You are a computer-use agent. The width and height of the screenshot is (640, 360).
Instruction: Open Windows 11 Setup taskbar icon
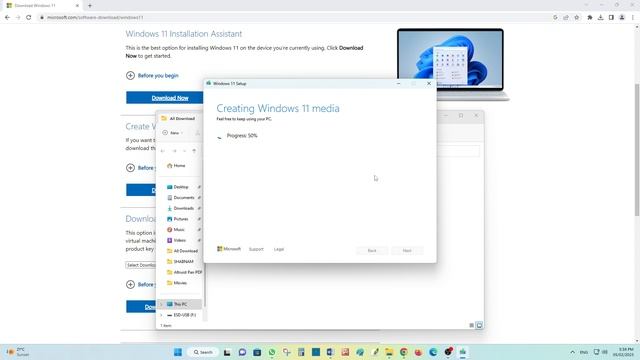tap(463, 352)
